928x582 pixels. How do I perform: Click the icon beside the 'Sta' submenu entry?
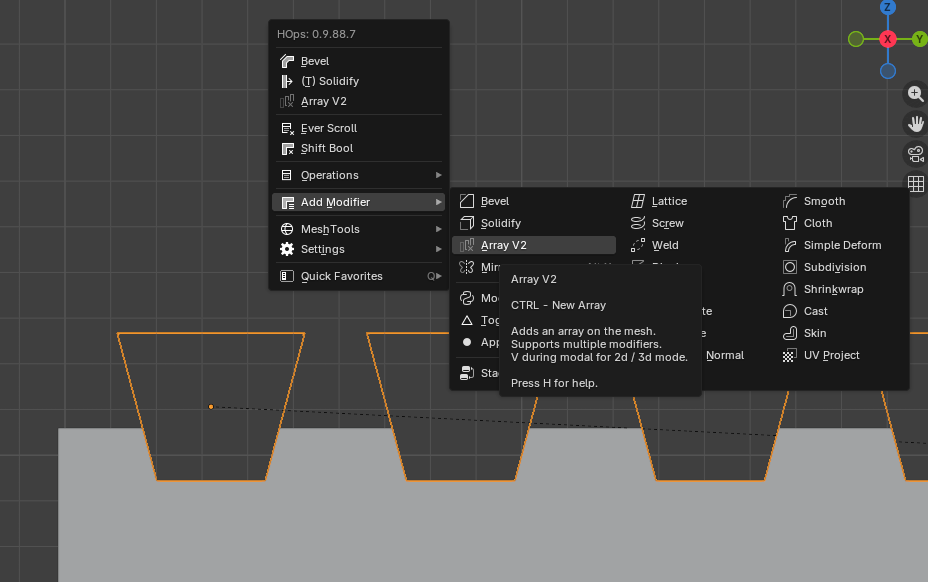[467, 373]
